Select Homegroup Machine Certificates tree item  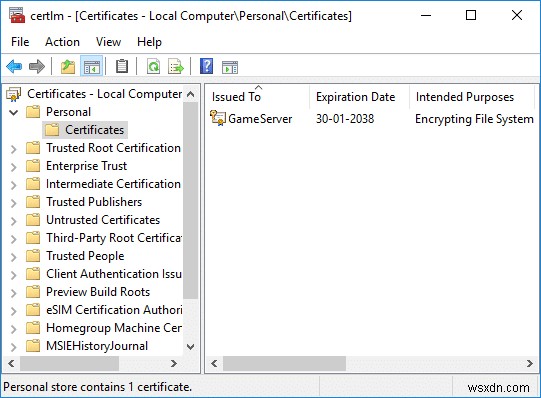(114, 328)
